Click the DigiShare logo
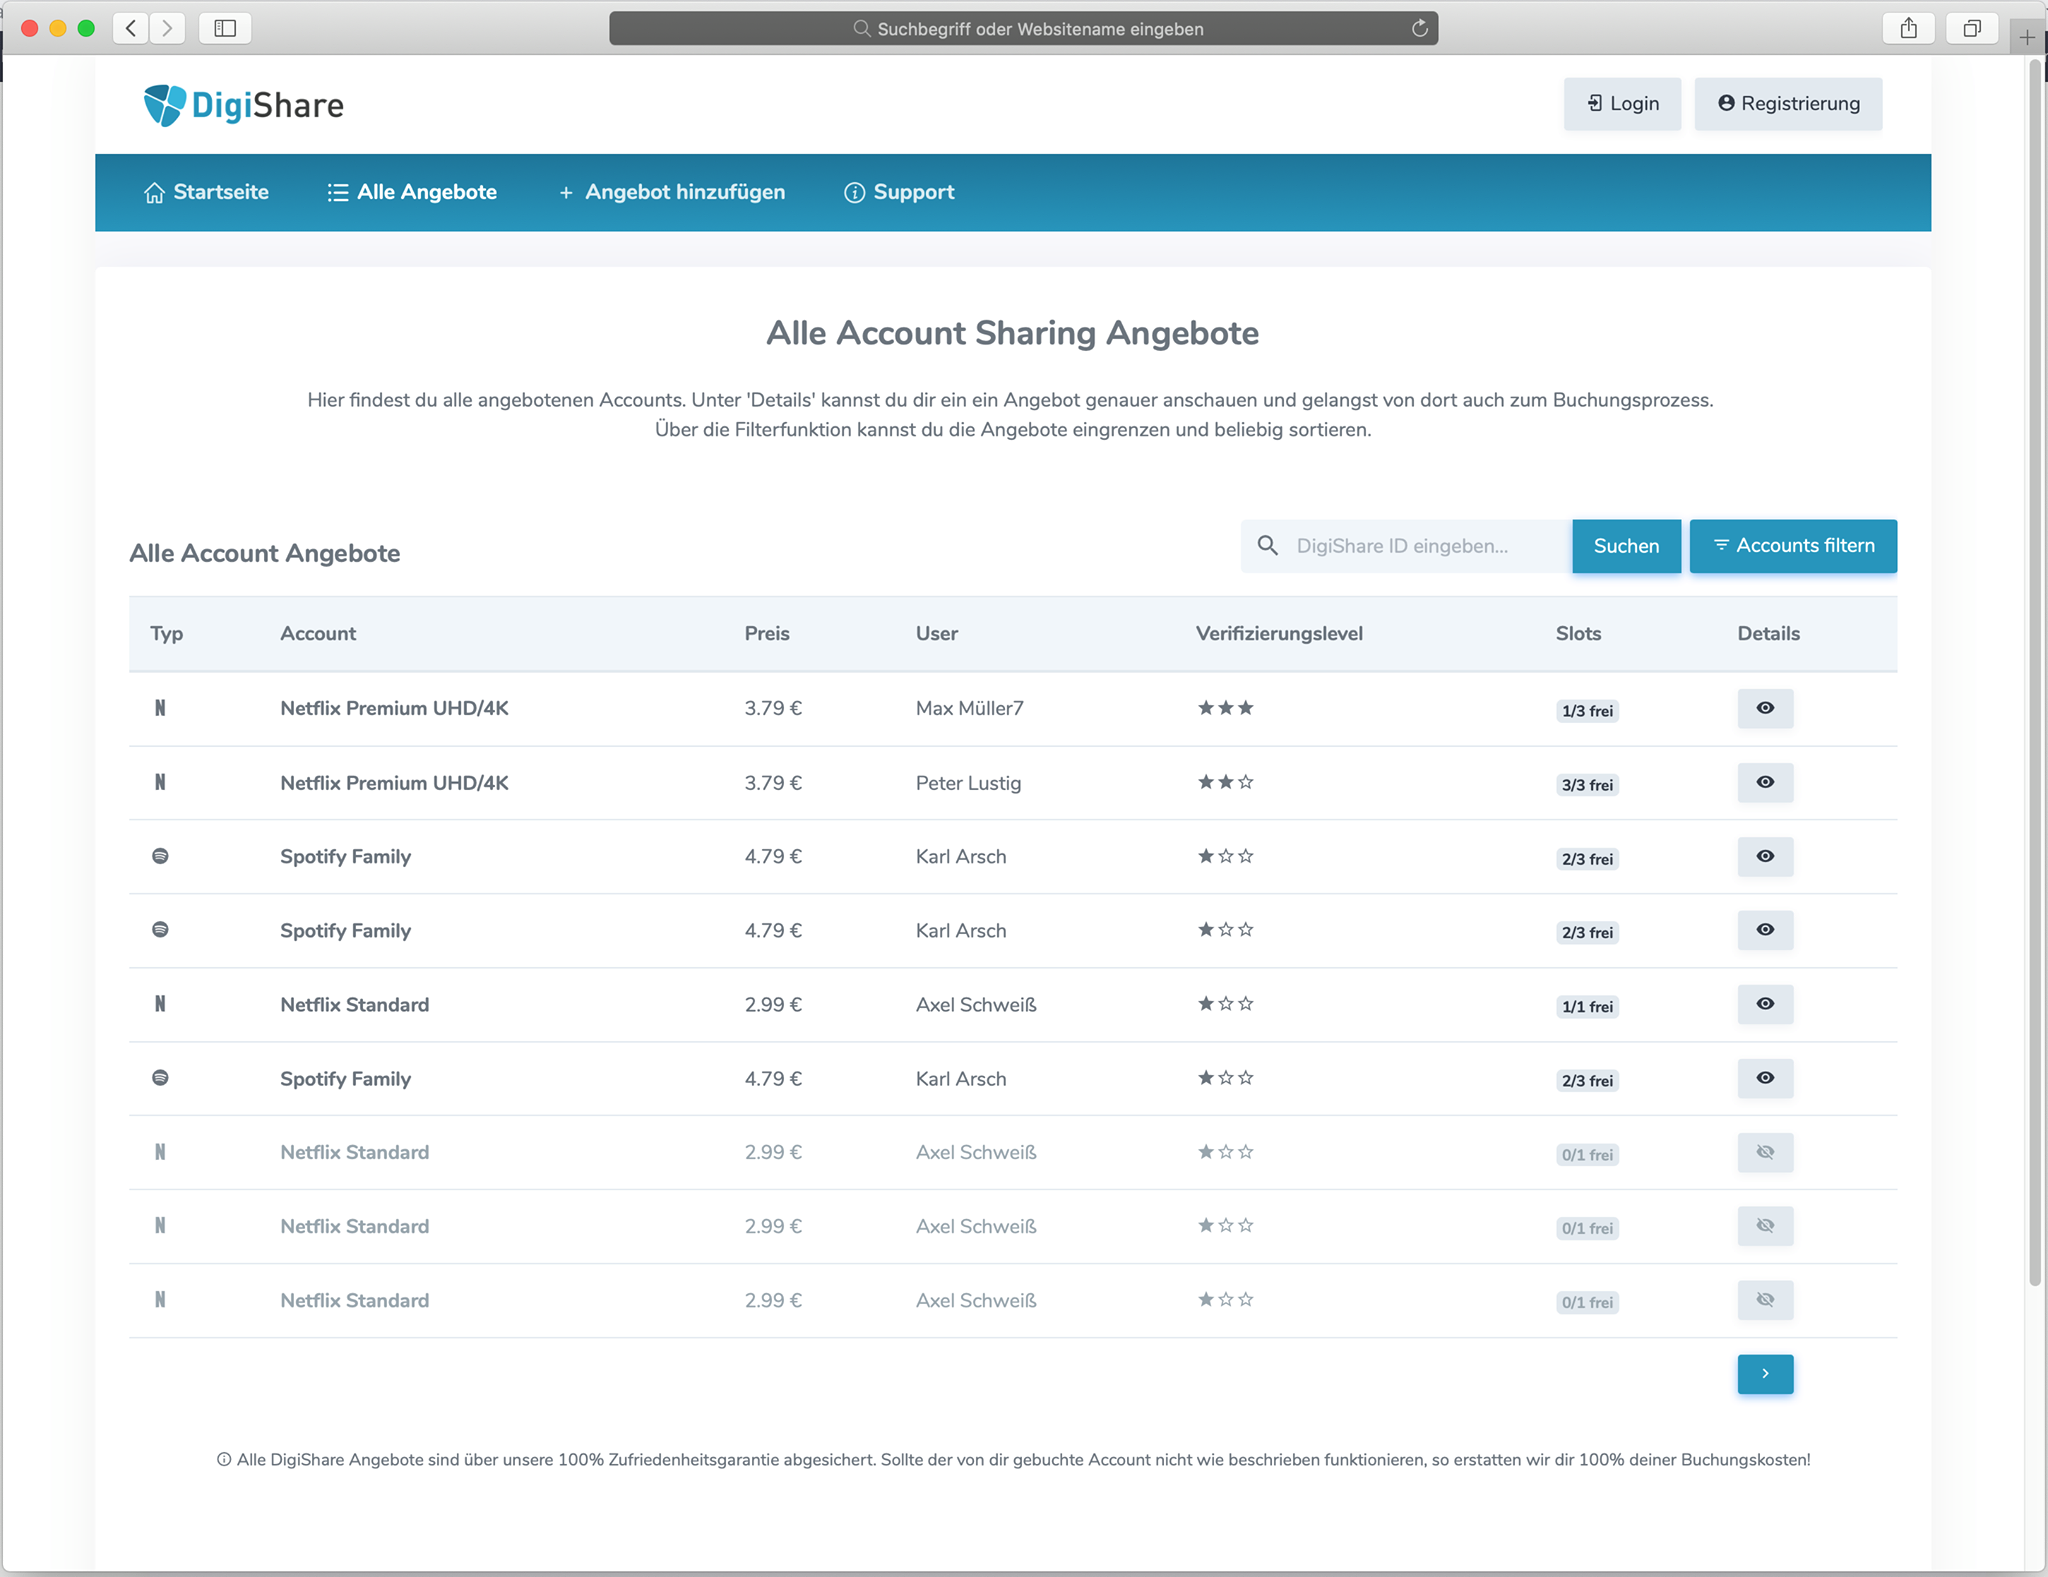Screen dimensions: 2048x1577 coord(243,105)
